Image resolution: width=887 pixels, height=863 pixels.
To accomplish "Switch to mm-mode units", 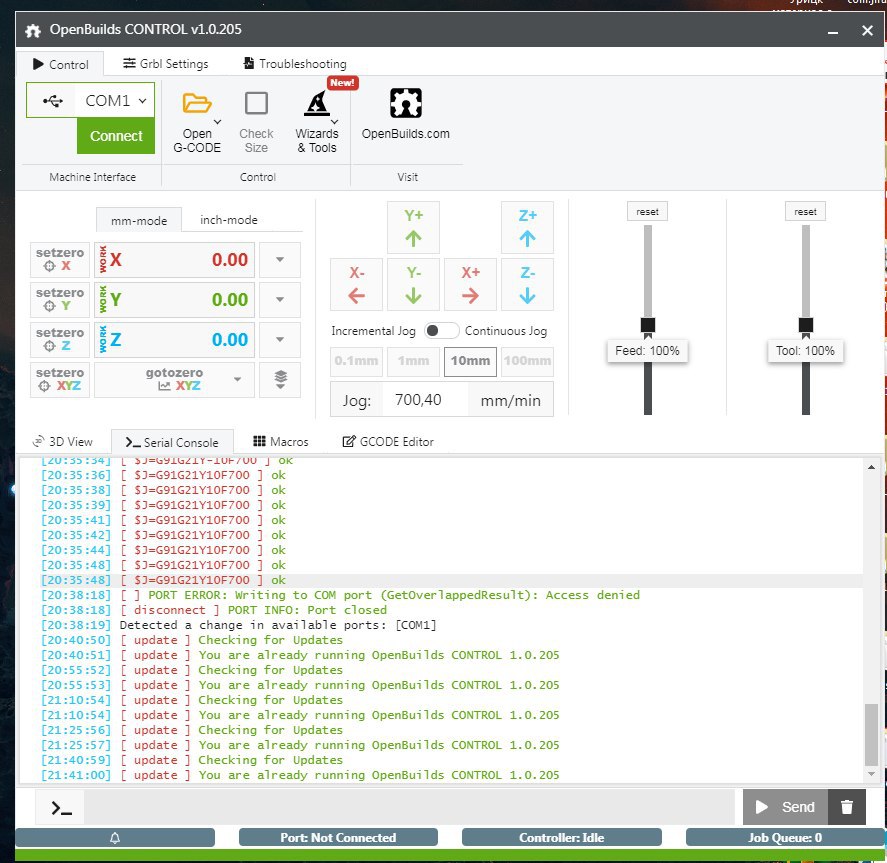I will tap(139, 221).
